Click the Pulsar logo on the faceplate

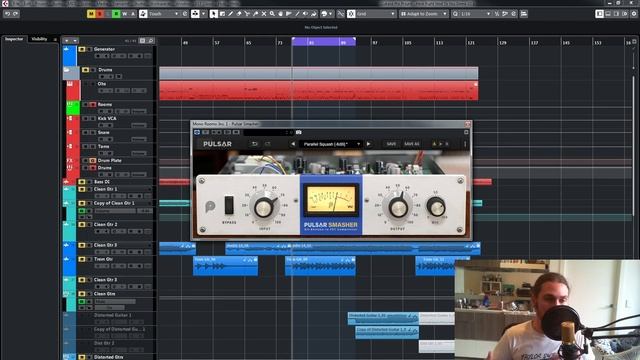(210, 207)
